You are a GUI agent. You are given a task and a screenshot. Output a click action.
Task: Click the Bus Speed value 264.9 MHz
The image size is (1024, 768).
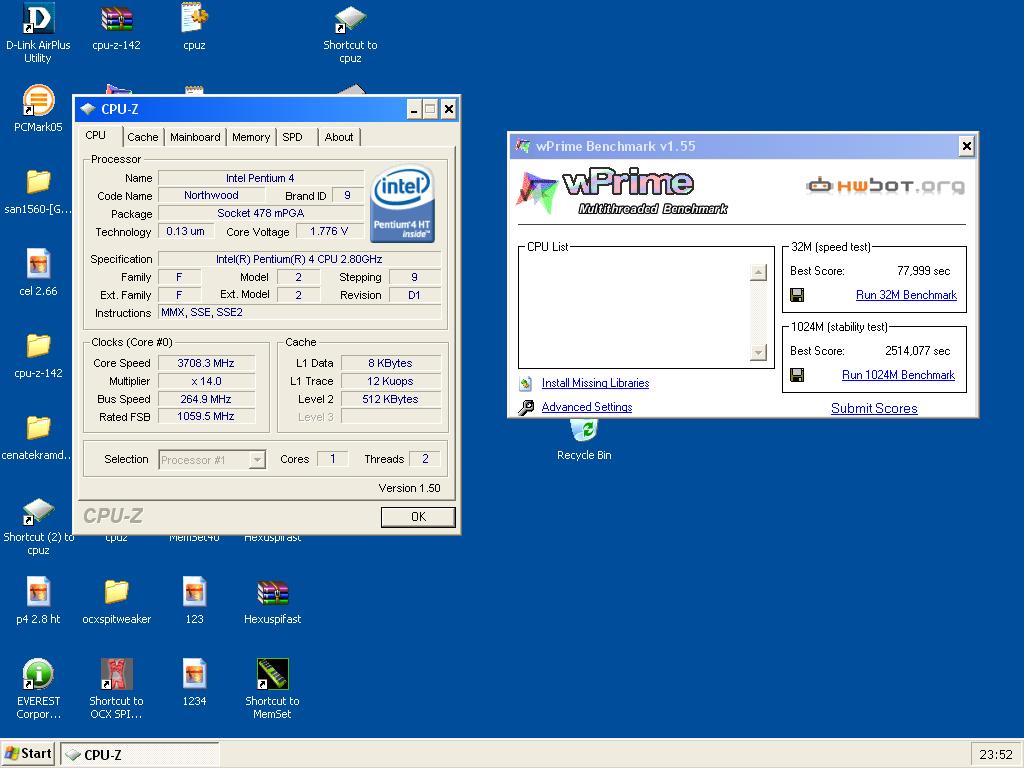click(206, 399)
